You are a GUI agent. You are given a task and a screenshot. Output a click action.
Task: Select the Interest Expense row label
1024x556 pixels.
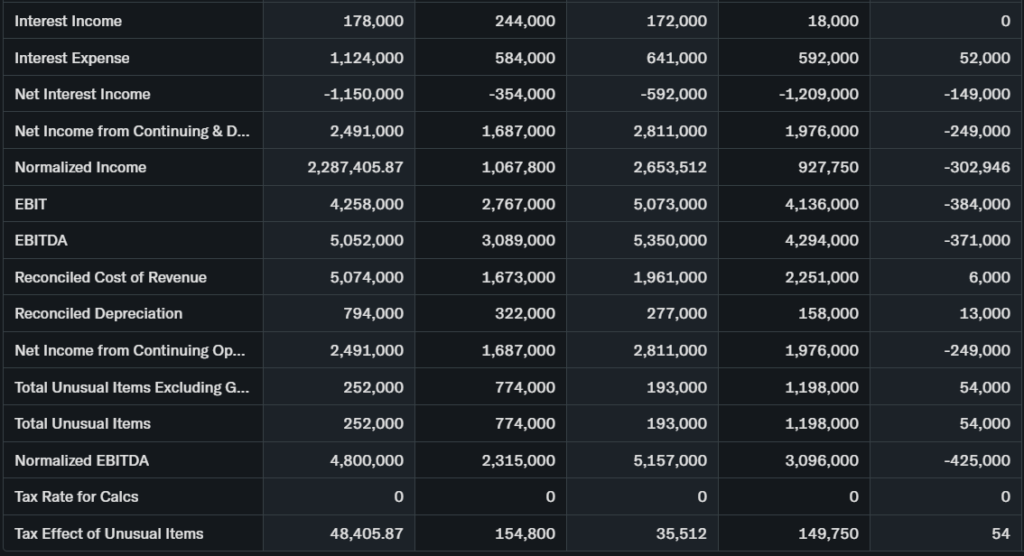click(x=72, y=58)
